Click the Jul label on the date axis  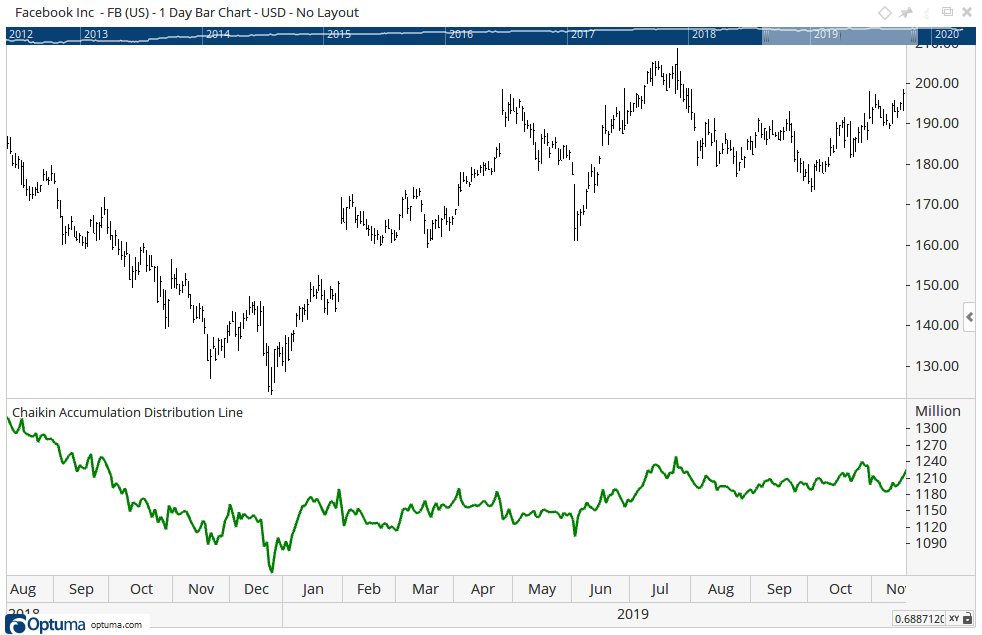[x=659, y=589]
